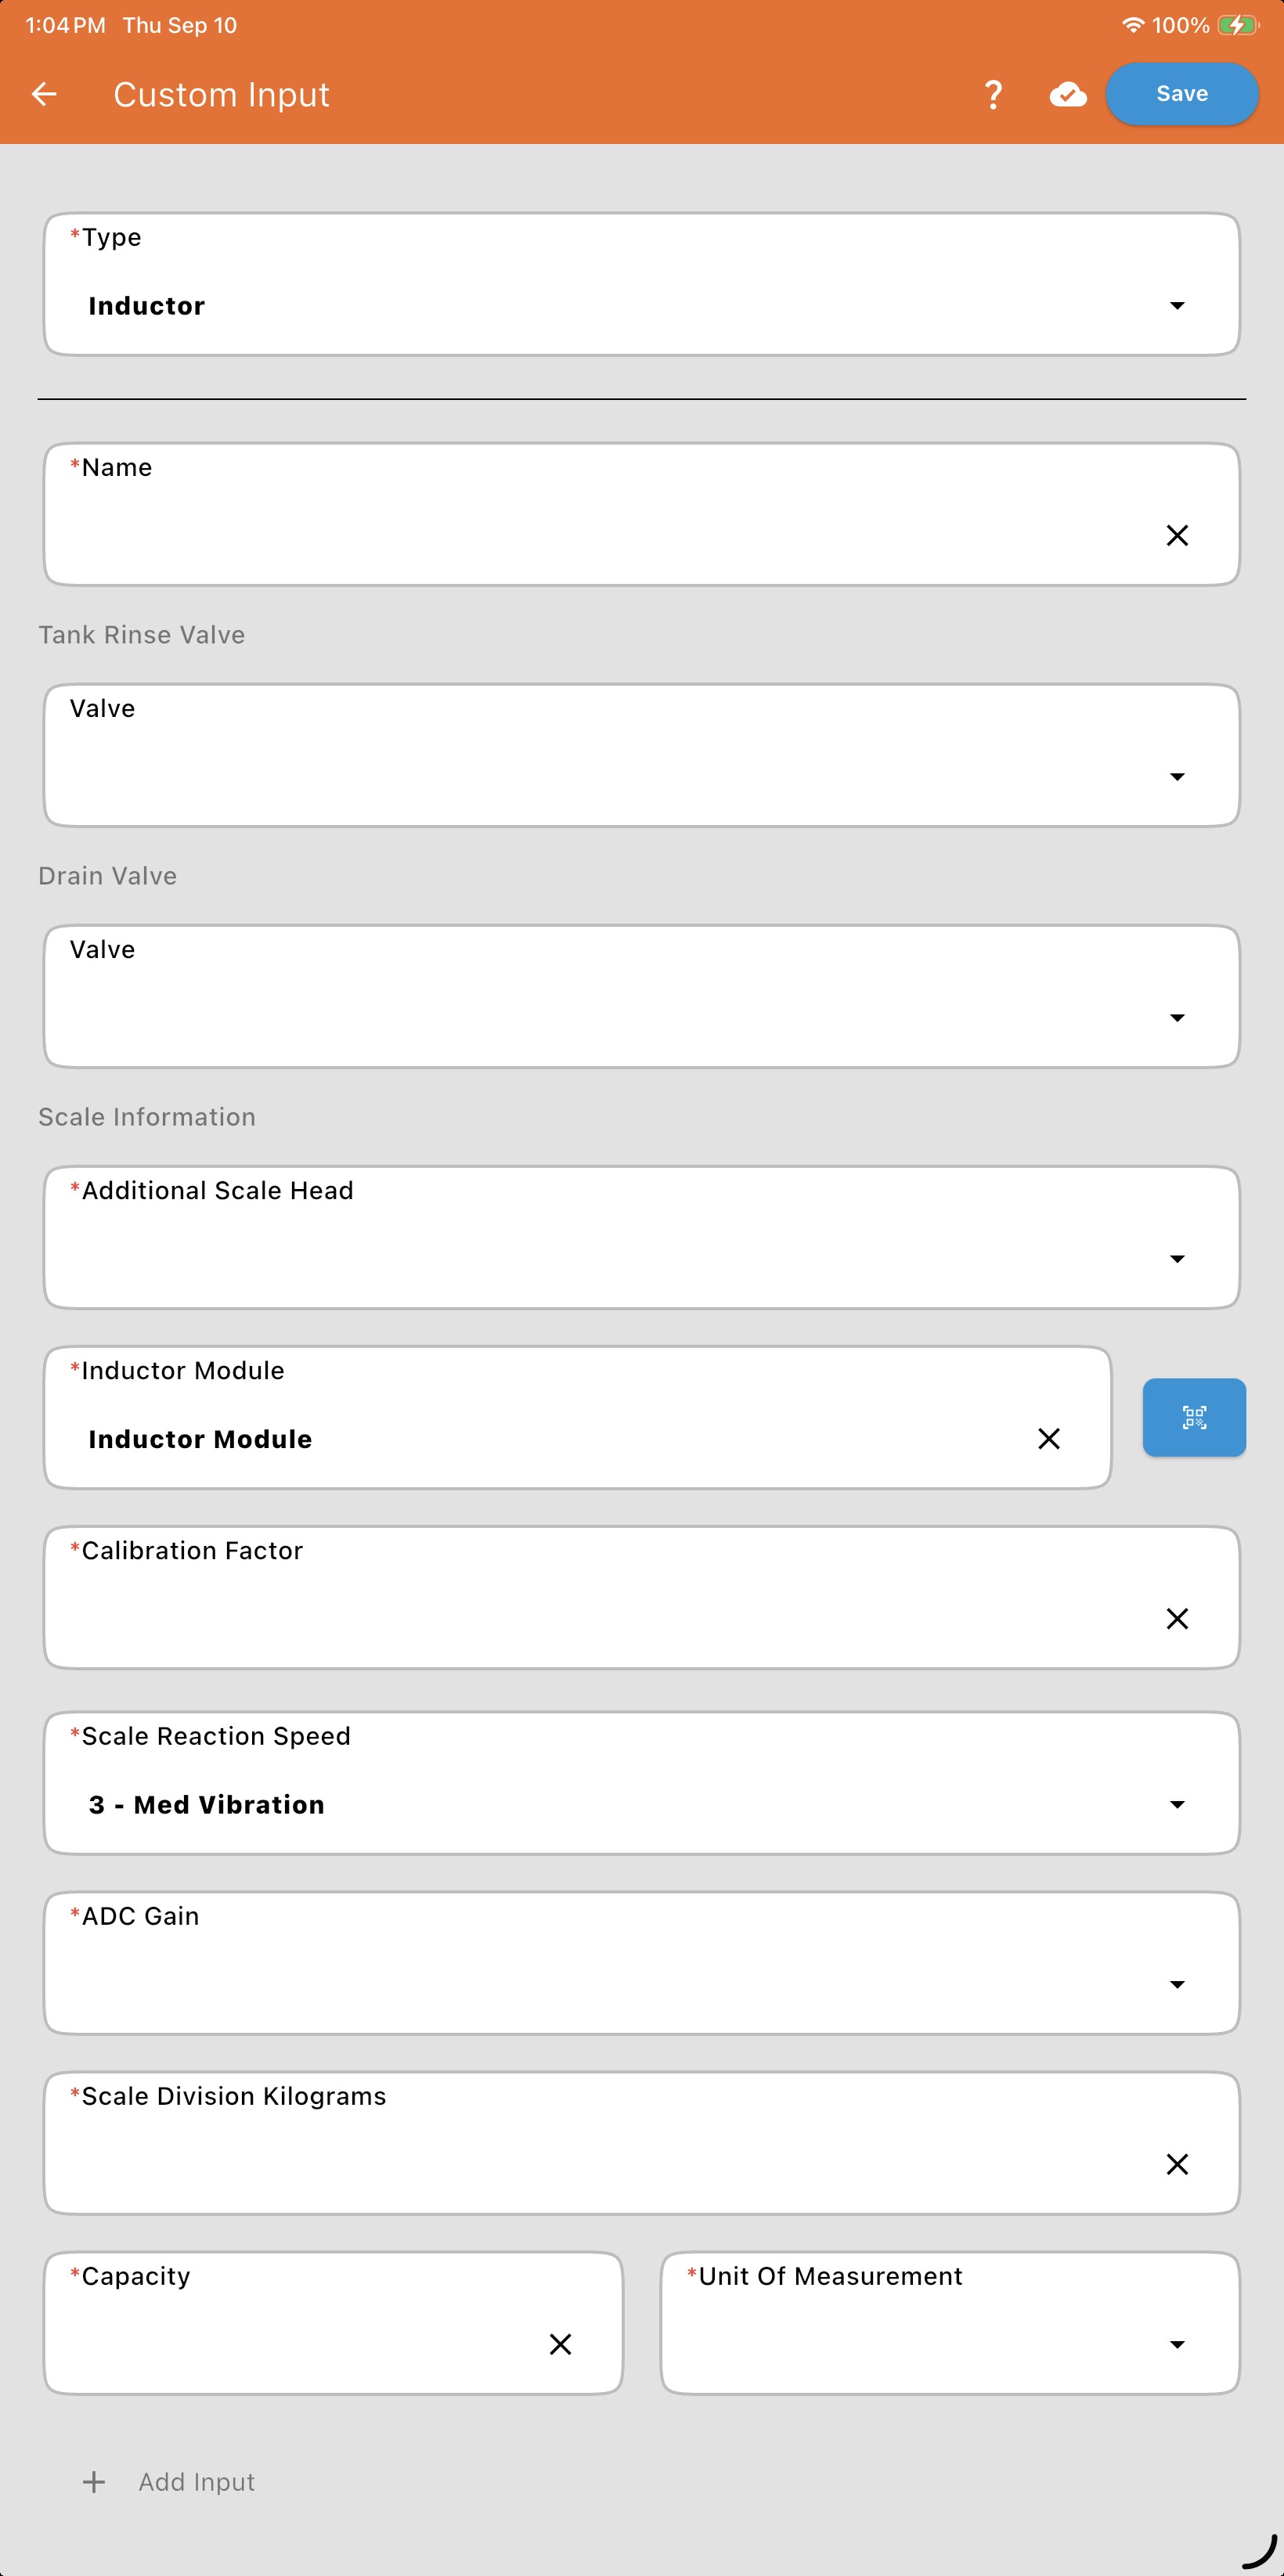
Task: Clear the Capacity field
Action: pos(560,2344)
